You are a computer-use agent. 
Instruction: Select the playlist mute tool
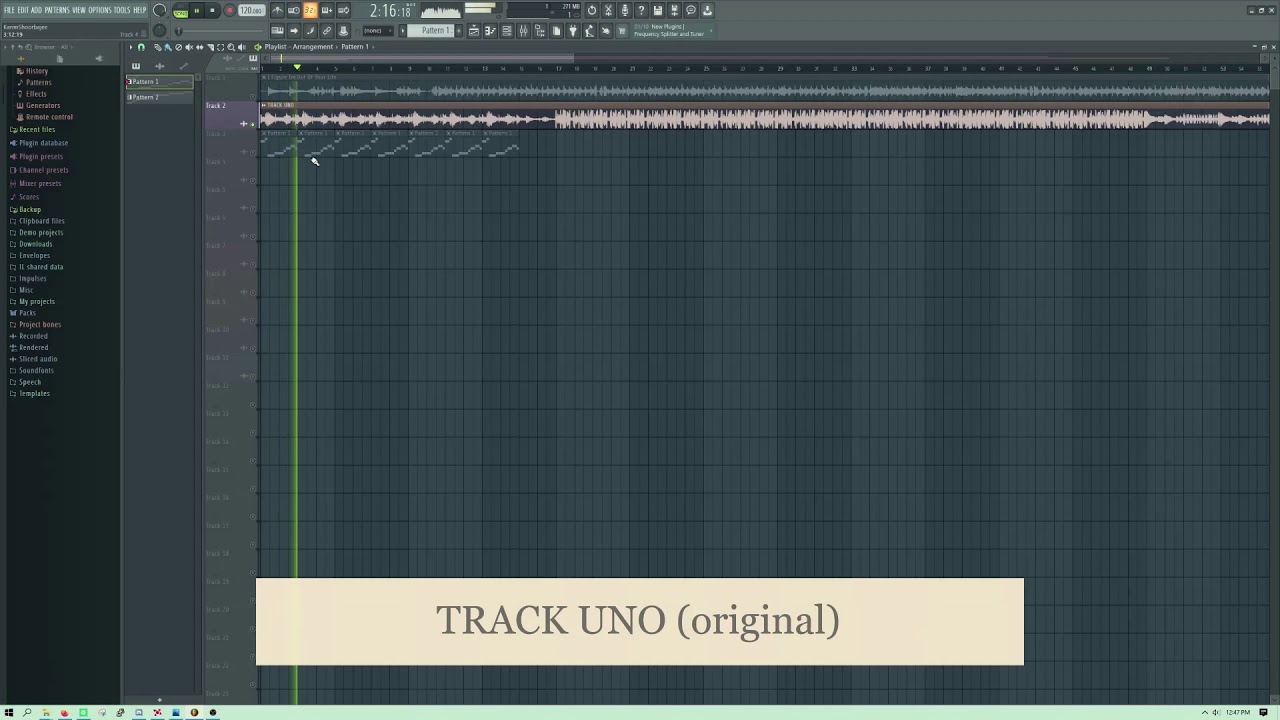(189, 47)
